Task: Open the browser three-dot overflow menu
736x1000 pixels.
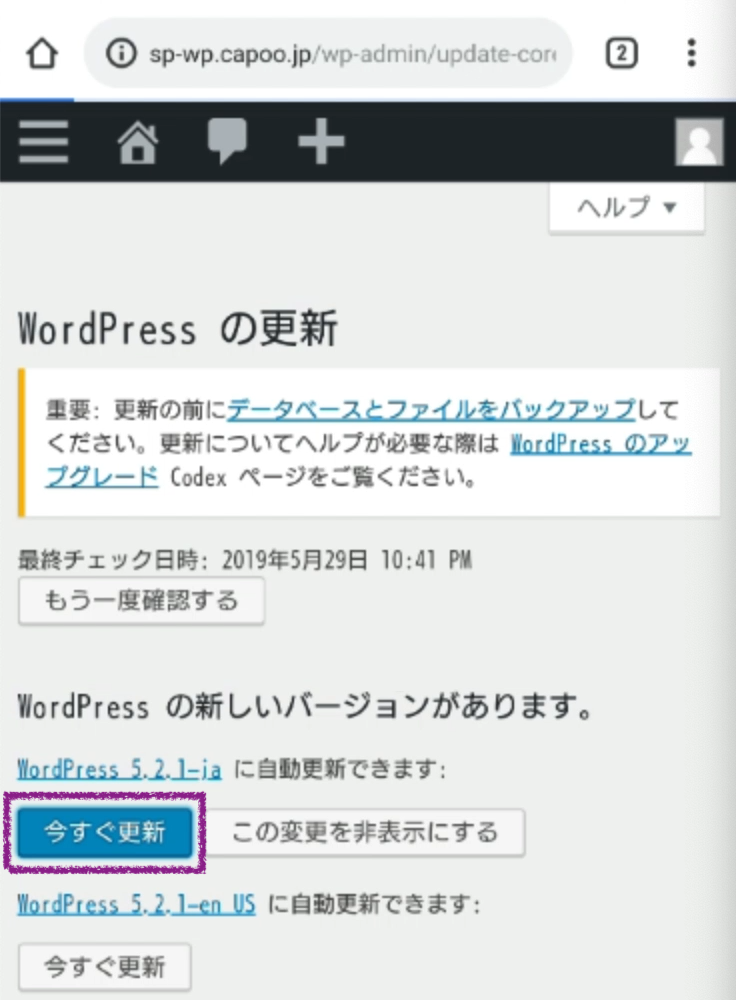Action: (x=691, y=54)
